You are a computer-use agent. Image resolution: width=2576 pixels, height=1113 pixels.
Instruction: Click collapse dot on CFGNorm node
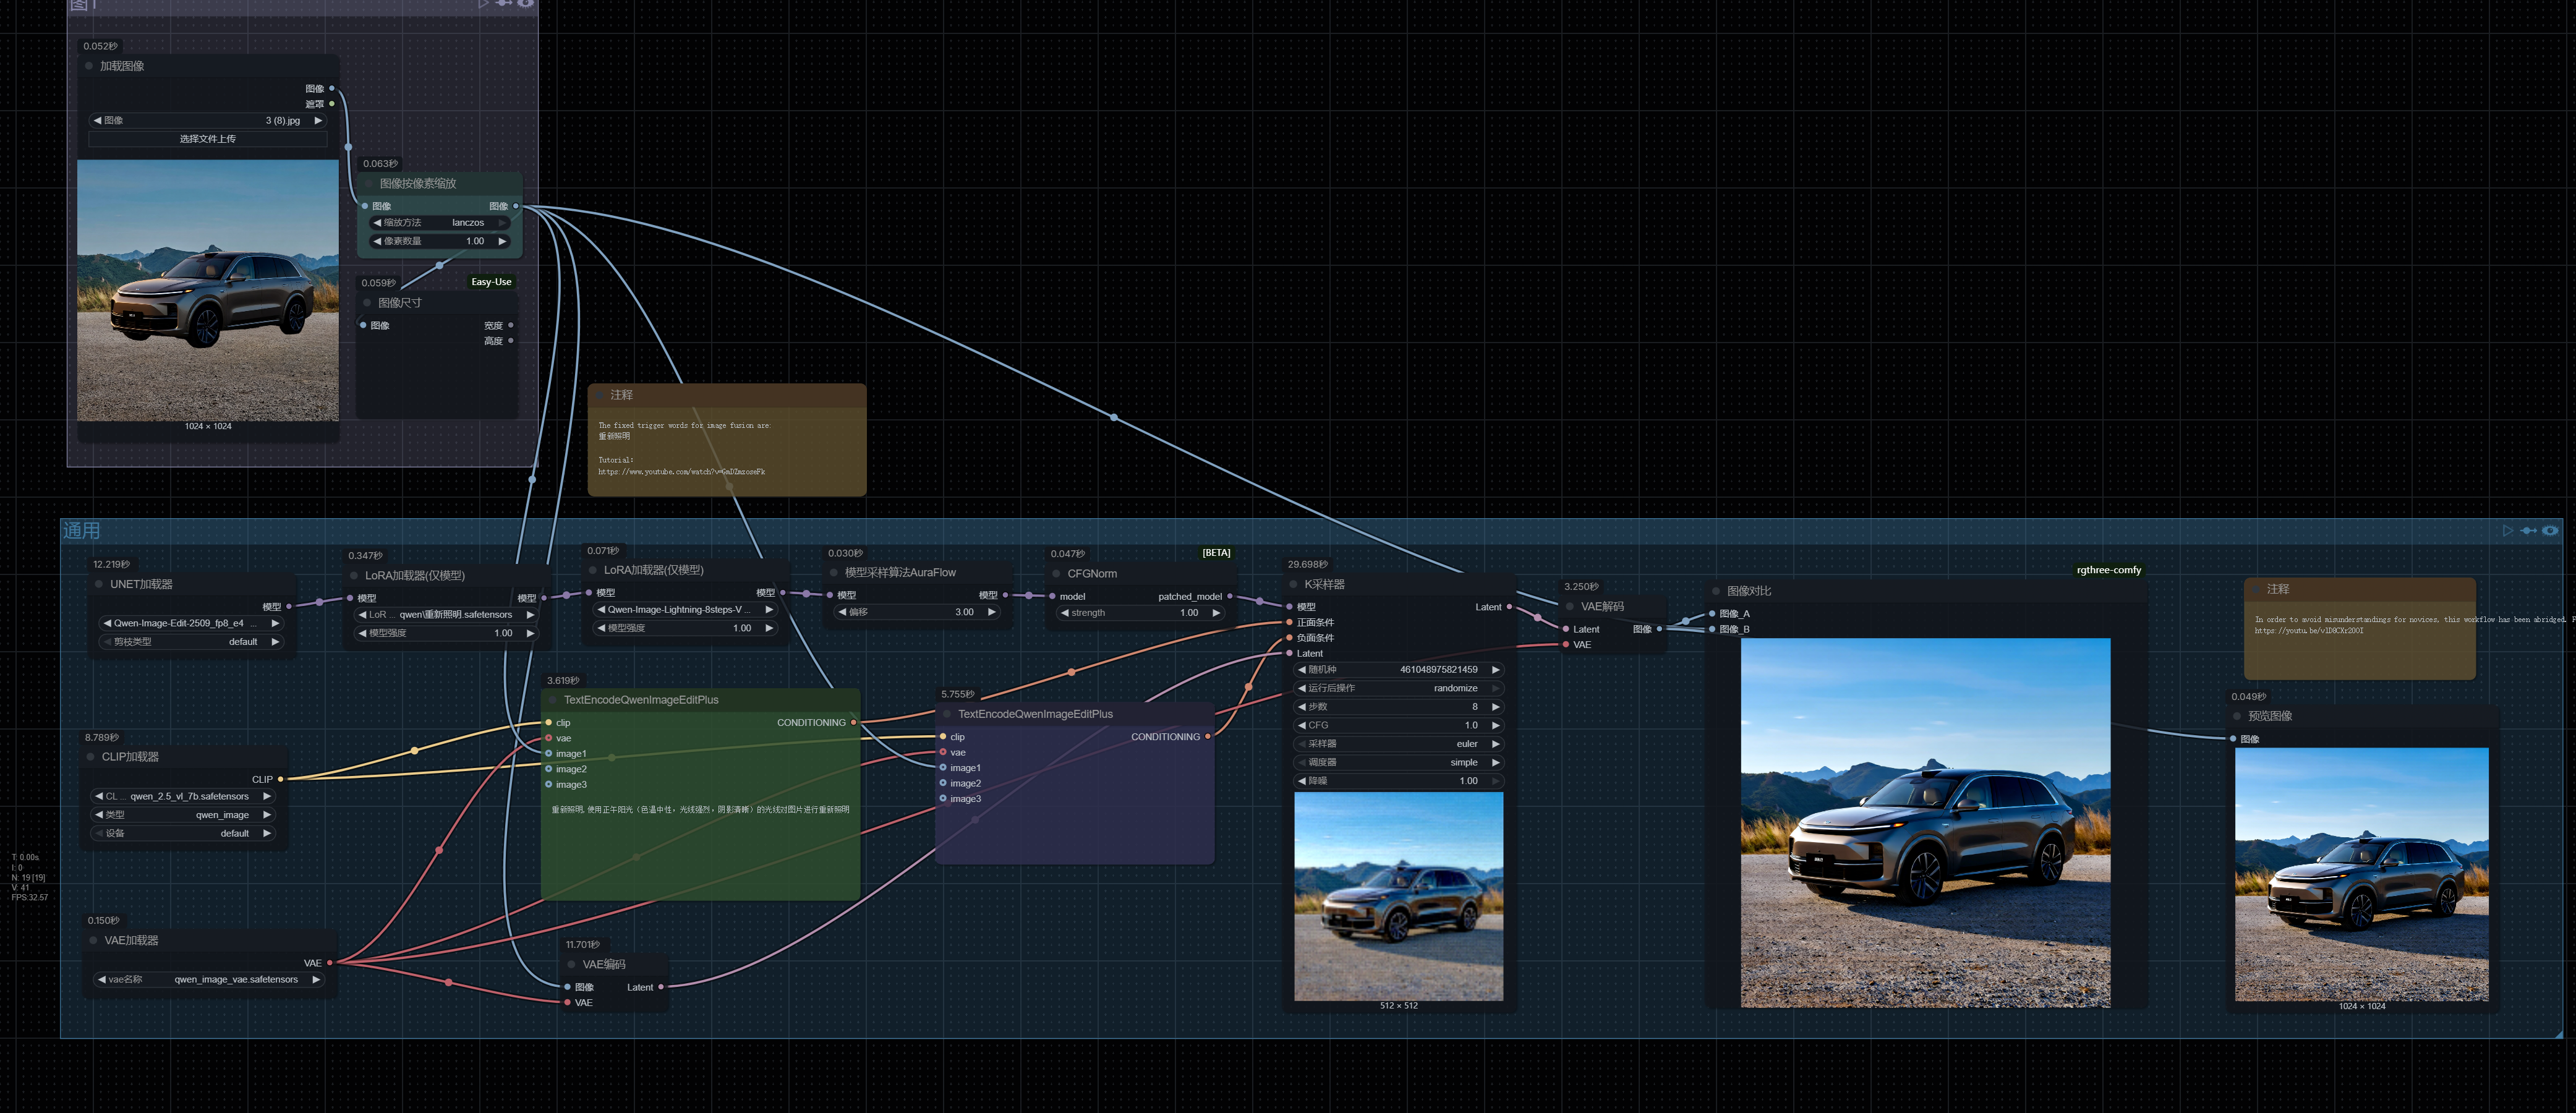point(1056,574)
